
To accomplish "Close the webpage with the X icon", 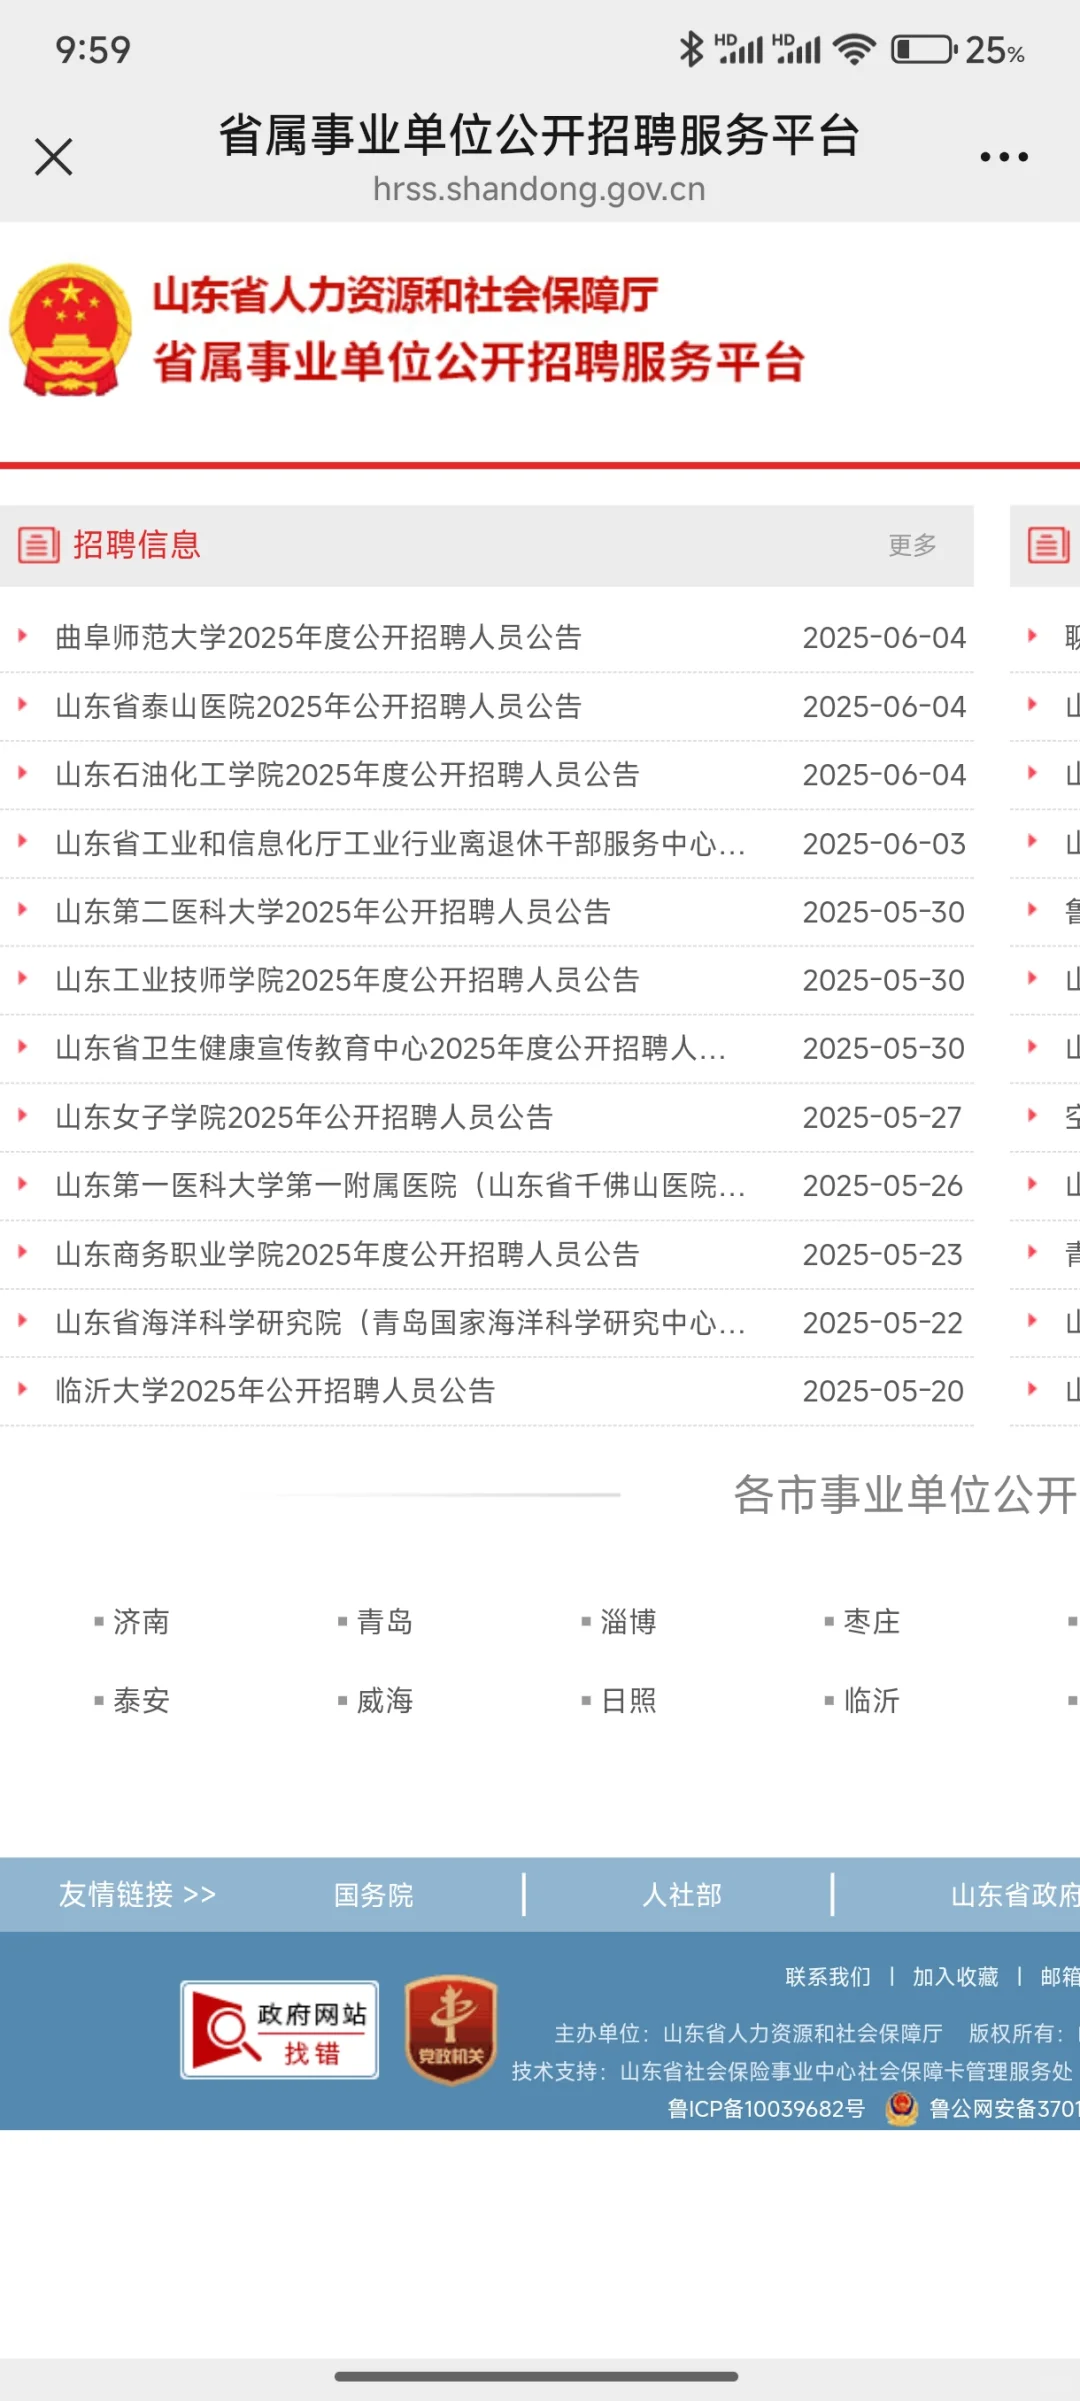I will point(54,157).
